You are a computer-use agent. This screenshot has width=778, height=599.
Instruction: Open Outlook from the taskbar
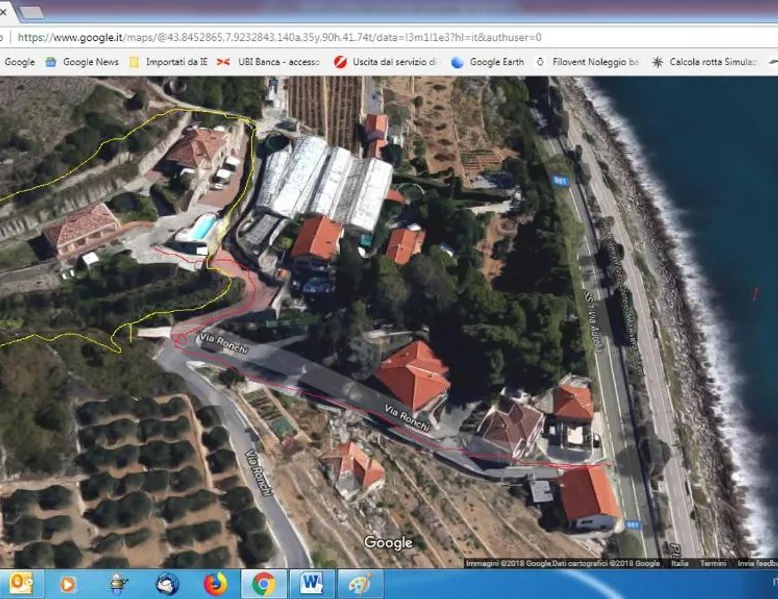point(20,583)
